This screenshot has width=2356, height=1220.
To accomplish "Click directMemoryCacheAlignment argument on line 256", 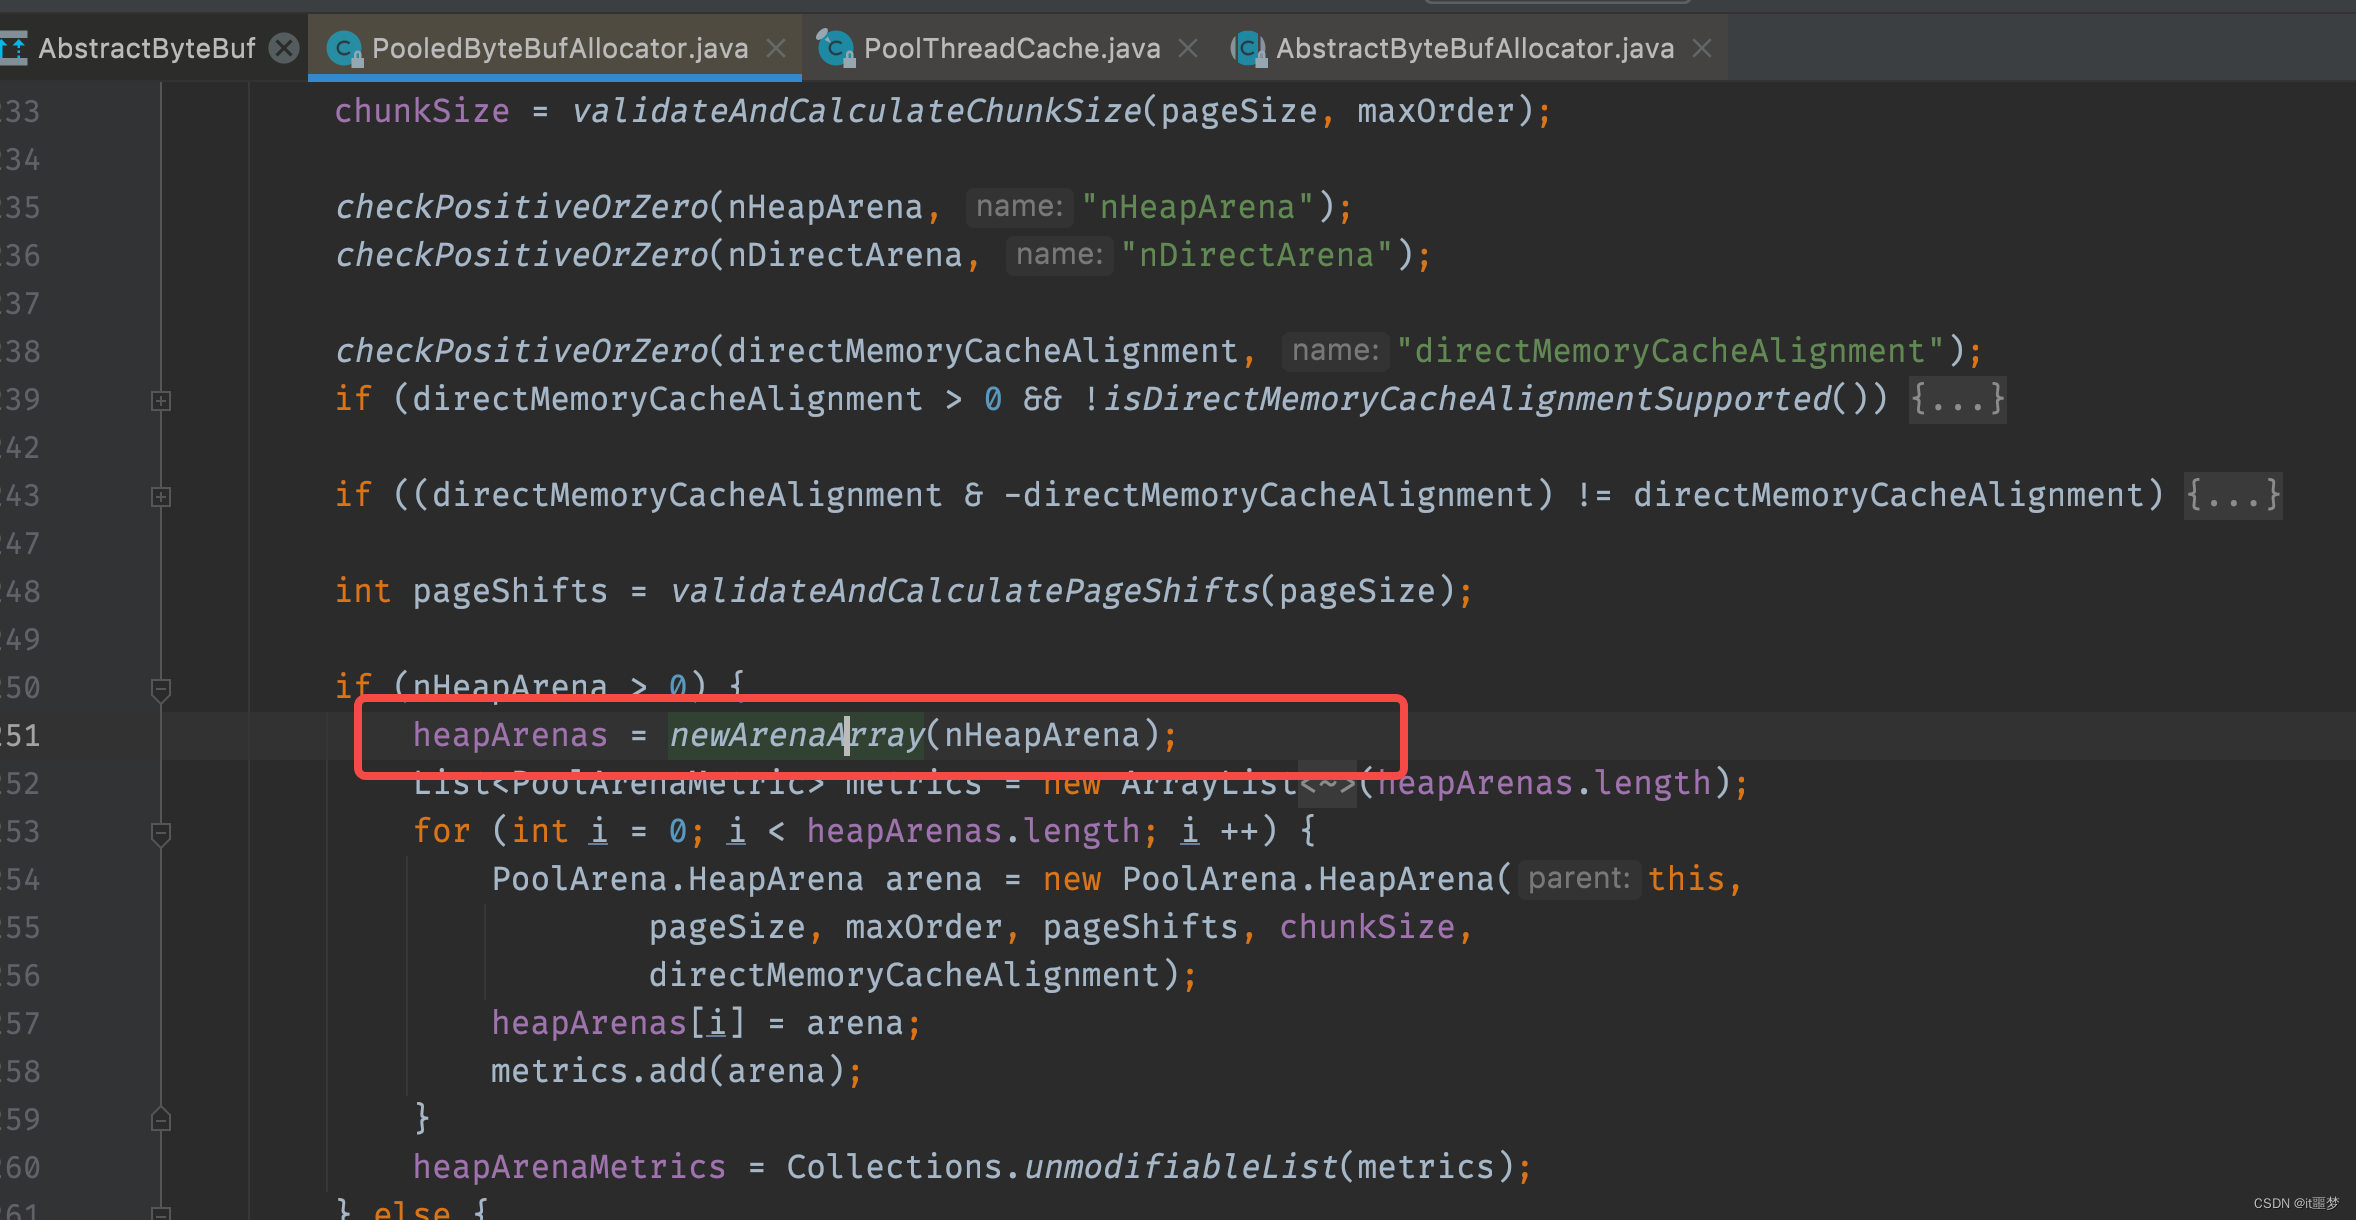I will (904, 975).
